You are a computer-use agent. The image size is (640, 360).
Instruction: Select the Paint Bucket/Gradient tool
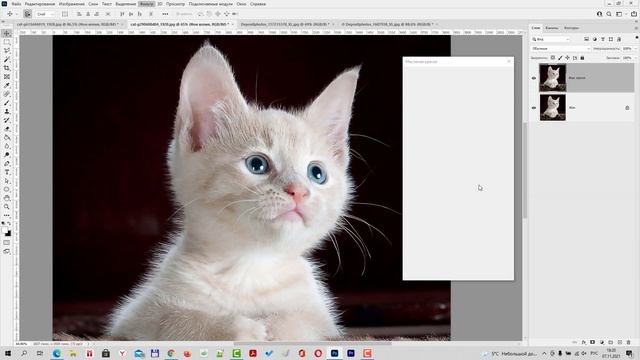tap(7, 138)
